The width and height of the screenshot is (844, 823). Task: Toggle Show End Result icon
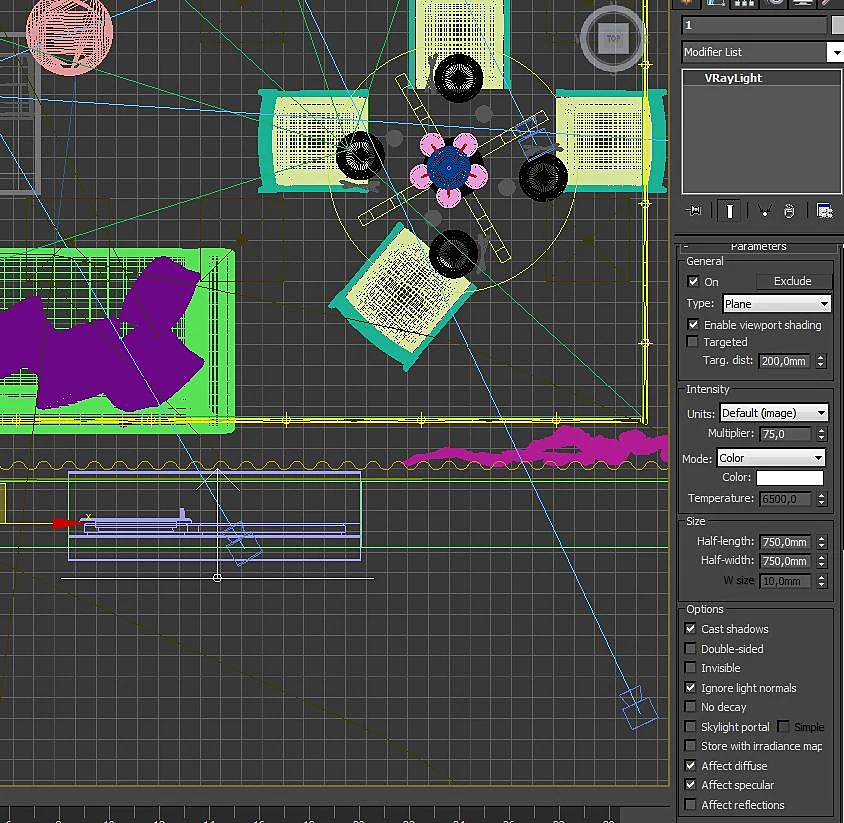(729, 210)
